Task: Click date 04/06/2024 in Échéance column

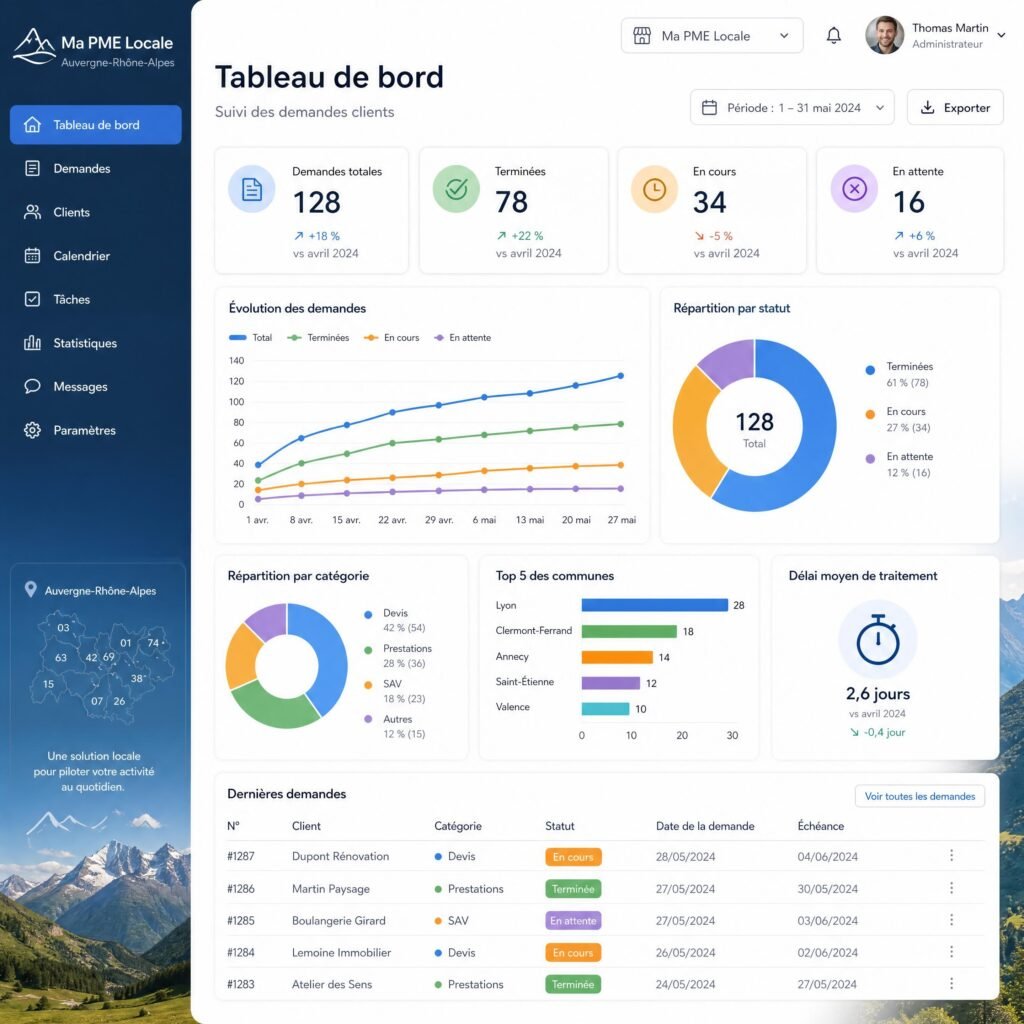Action: (x=827, y=857)
